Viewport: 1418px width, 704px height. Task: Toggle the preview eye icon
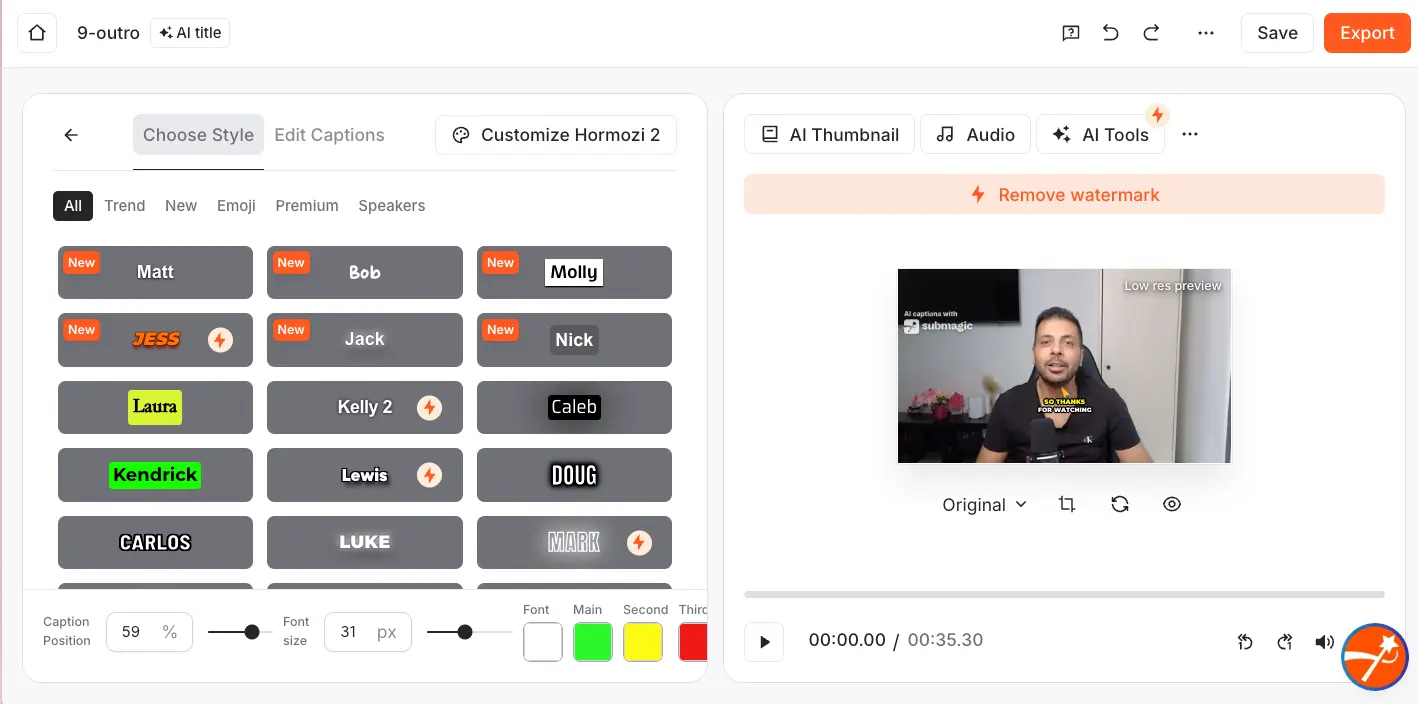(1172, 504)
